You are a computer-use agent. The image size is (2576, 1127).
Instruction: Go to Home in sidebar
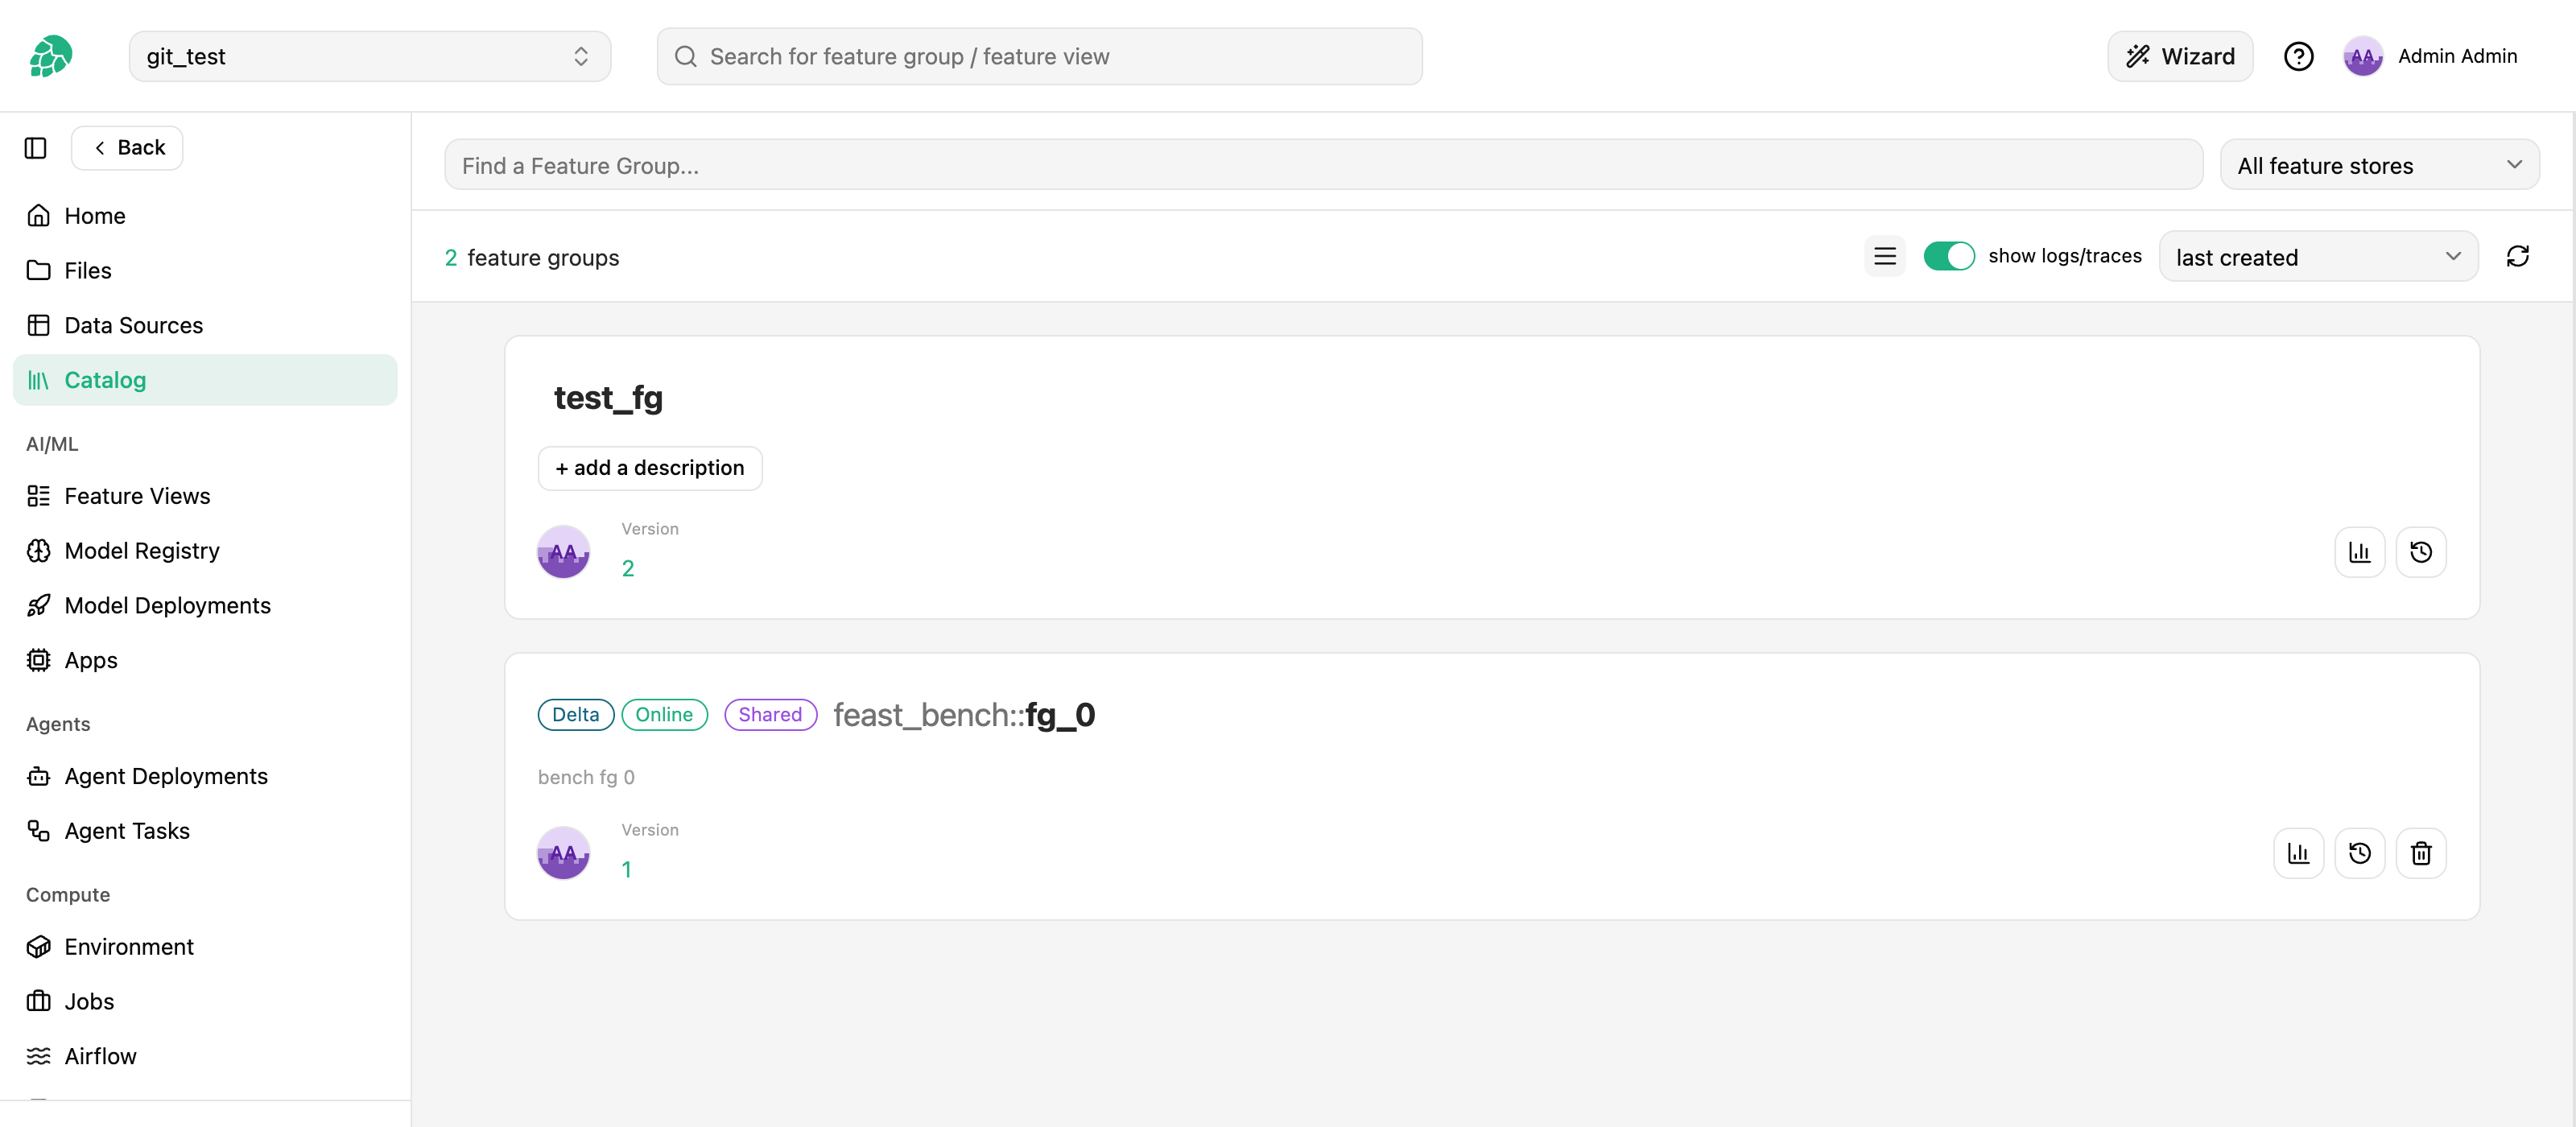[x=205, y=216]
